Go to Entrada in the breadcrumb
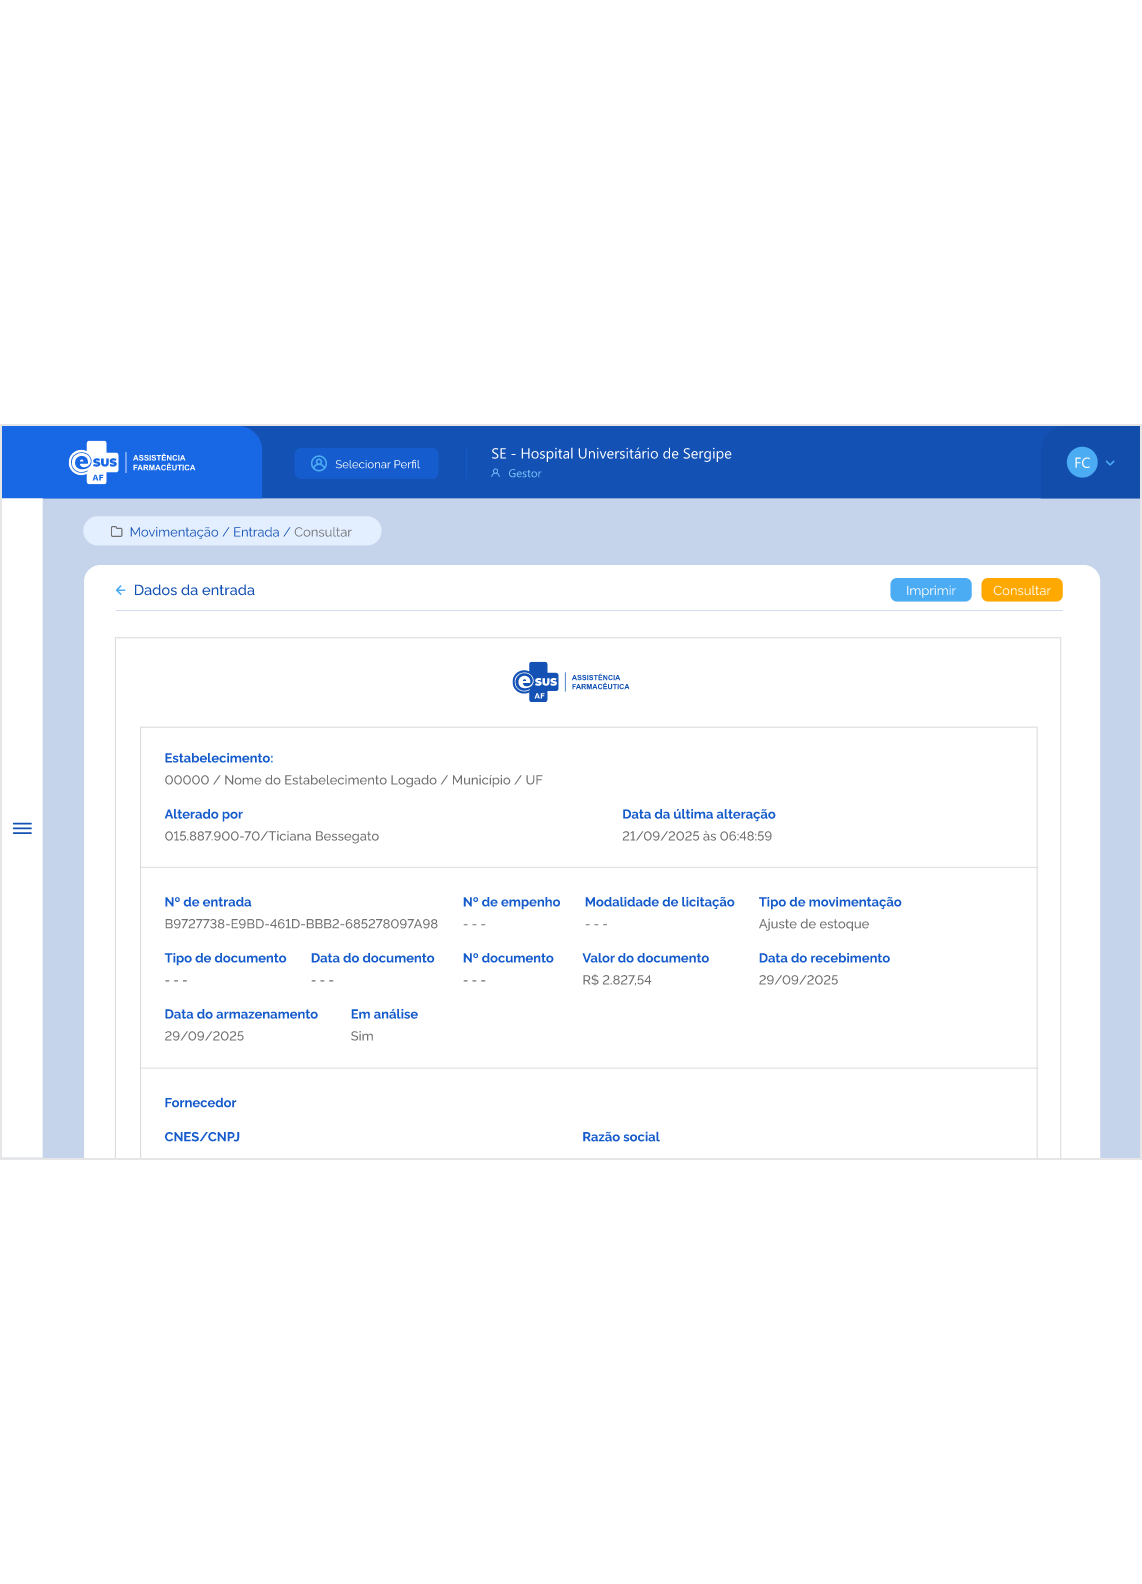Image resolution: width=1142 pixels, height=1584 pixels. 256,532
